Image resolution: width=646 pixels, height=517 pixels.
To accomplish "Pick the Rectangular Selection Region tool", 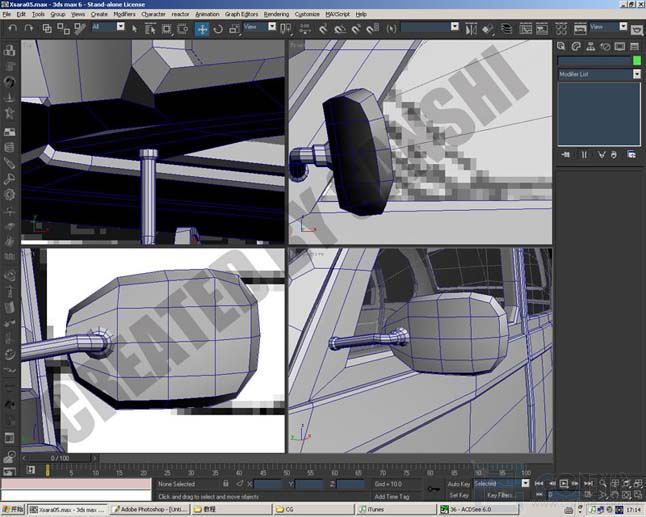I will (x=166, y=28).
